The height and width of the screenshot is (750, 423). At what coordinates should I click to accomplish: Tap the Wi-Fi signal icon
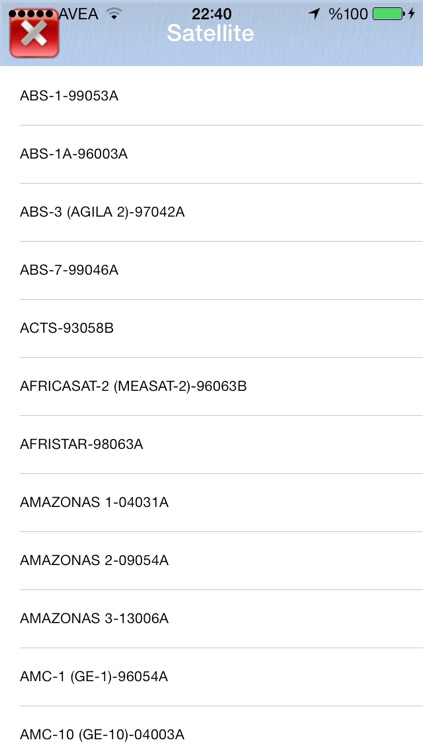coord(113,14)
